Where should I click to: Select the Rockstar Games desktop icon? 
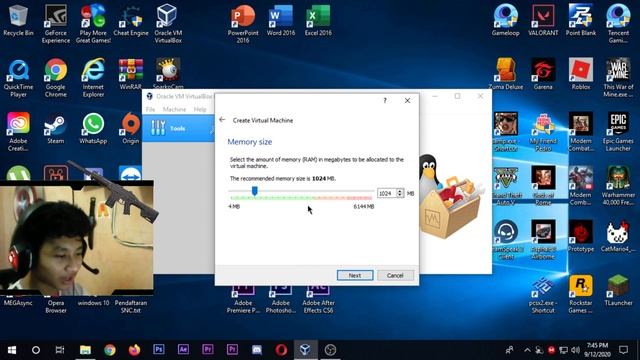pos(580,294)
